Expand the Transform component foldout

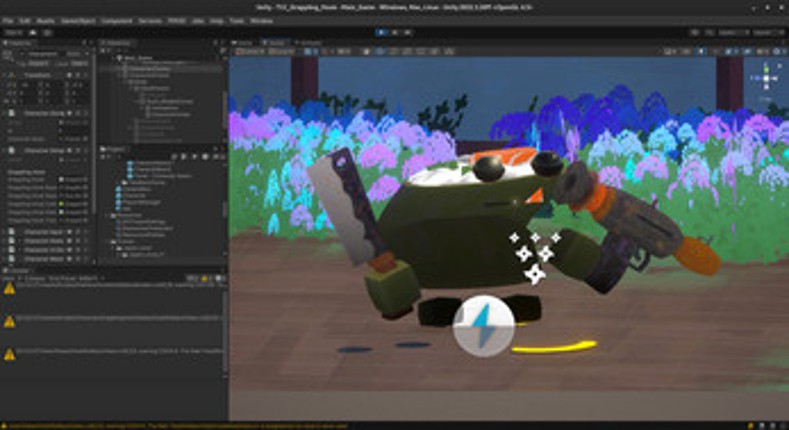click(x=6, y=73)
